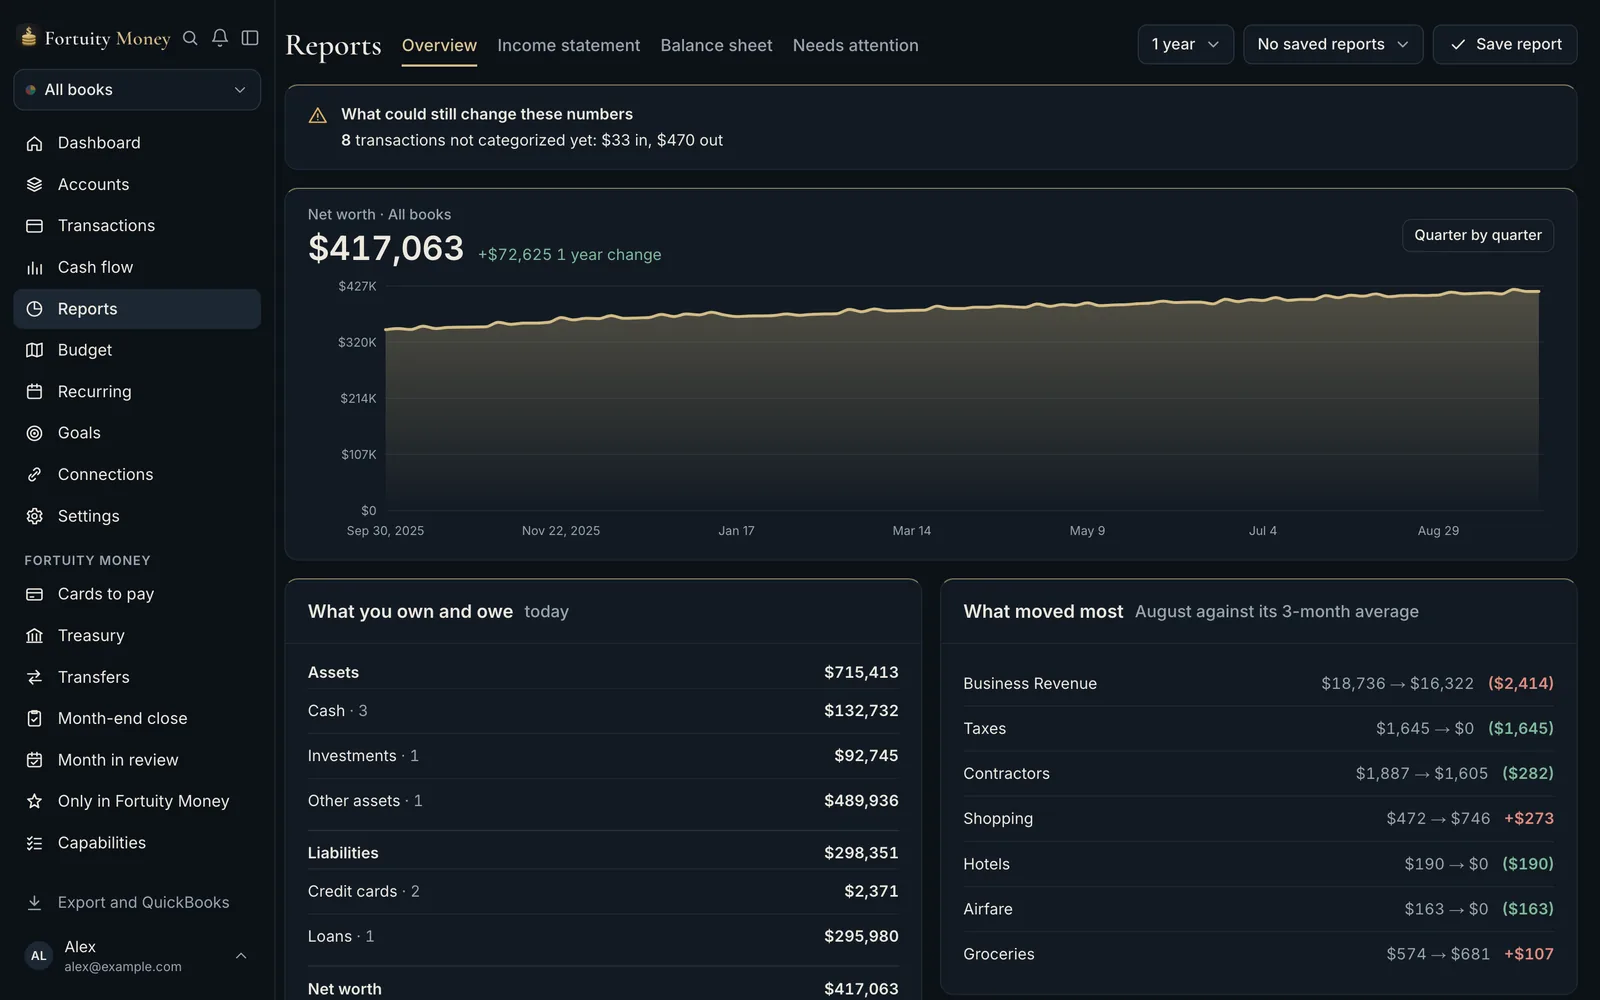The height and width of the screenshot is (1000, 1600).
Task: Click the Fortuity Money logo
Action: [x=94, y=38]
